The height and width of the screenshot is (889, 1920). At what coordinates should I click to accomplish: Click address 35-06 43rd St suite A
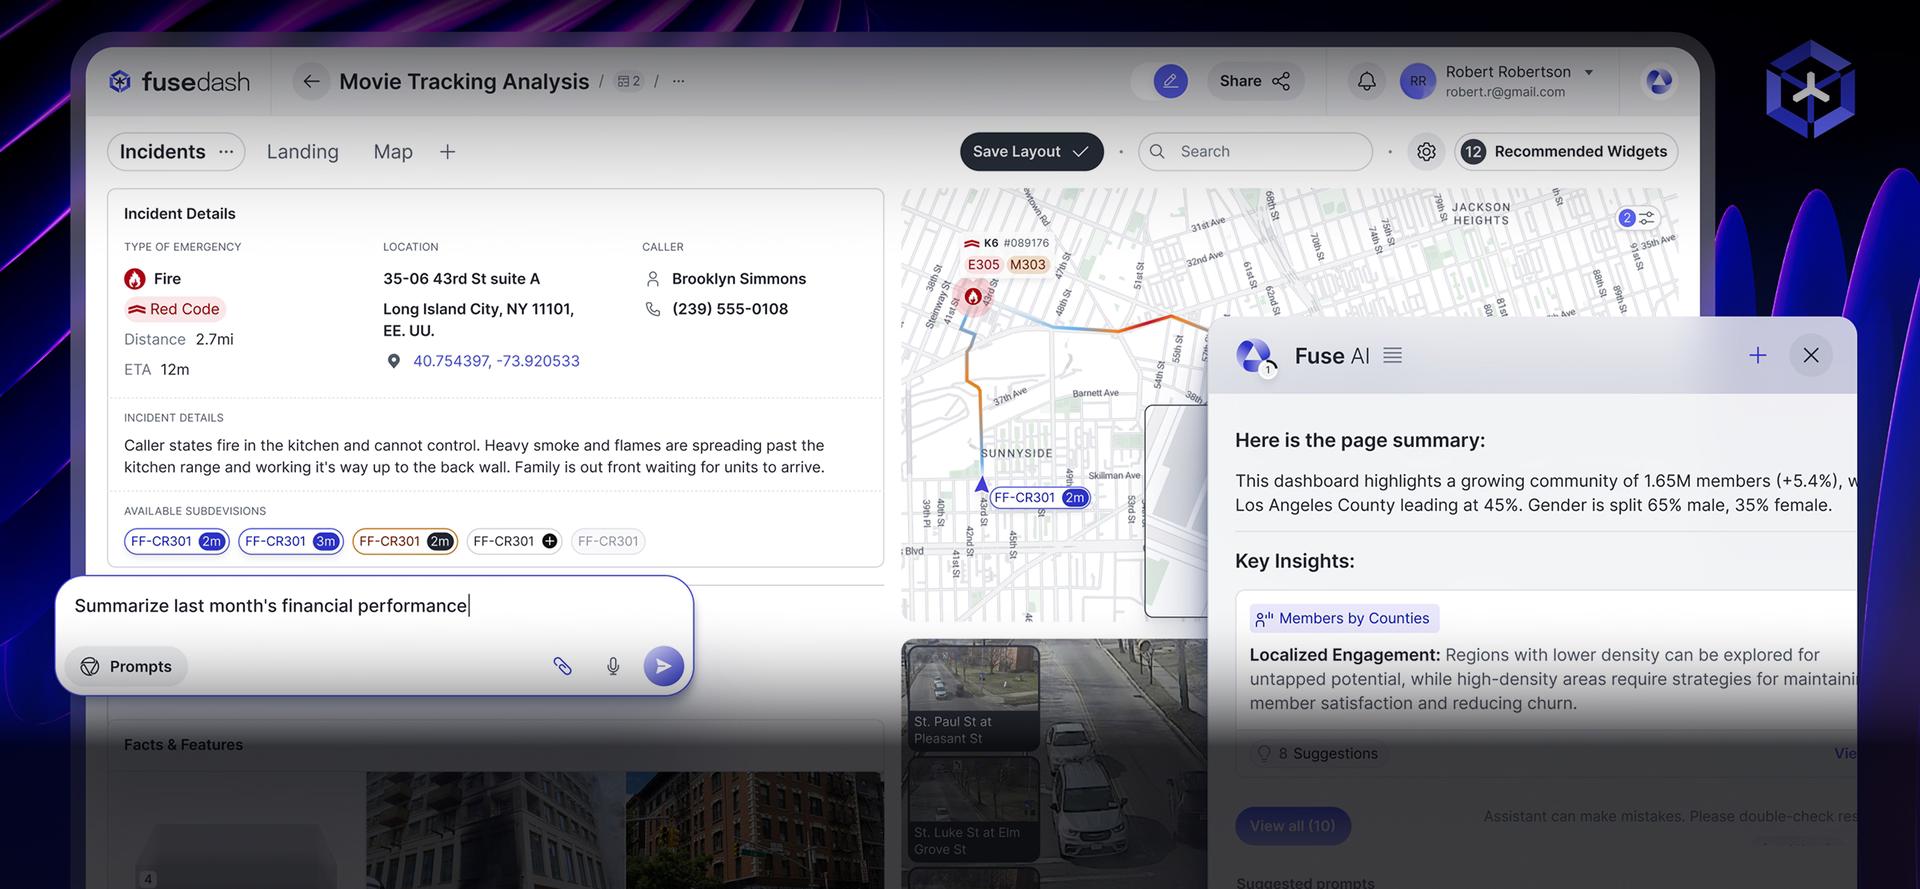(x=461, y=279)
